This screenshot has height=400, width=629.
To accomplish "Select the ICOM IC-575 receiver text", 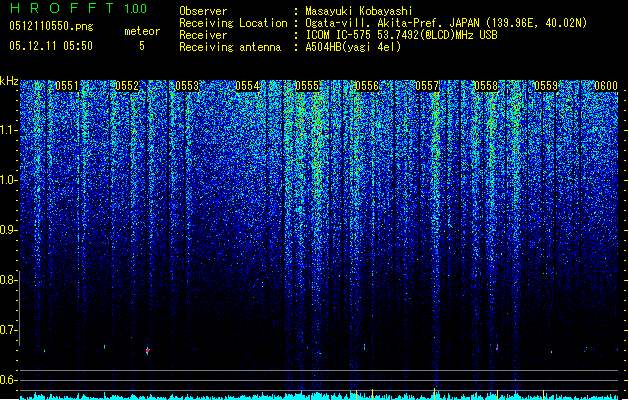I will (x=401, y=35).
